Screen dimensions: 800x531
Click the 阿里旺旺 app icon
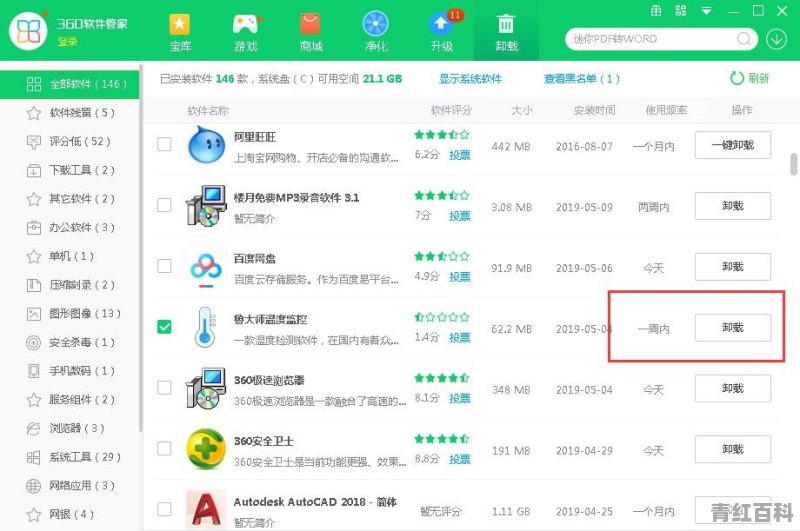pyautogui.click(x=207, y=145)
